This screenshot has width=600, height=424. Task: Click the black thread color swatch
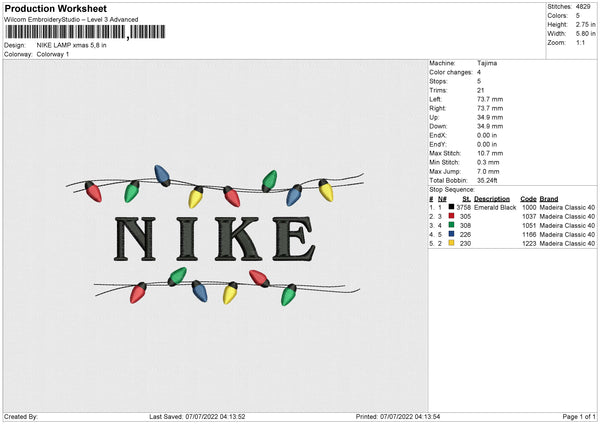(452, 207)
